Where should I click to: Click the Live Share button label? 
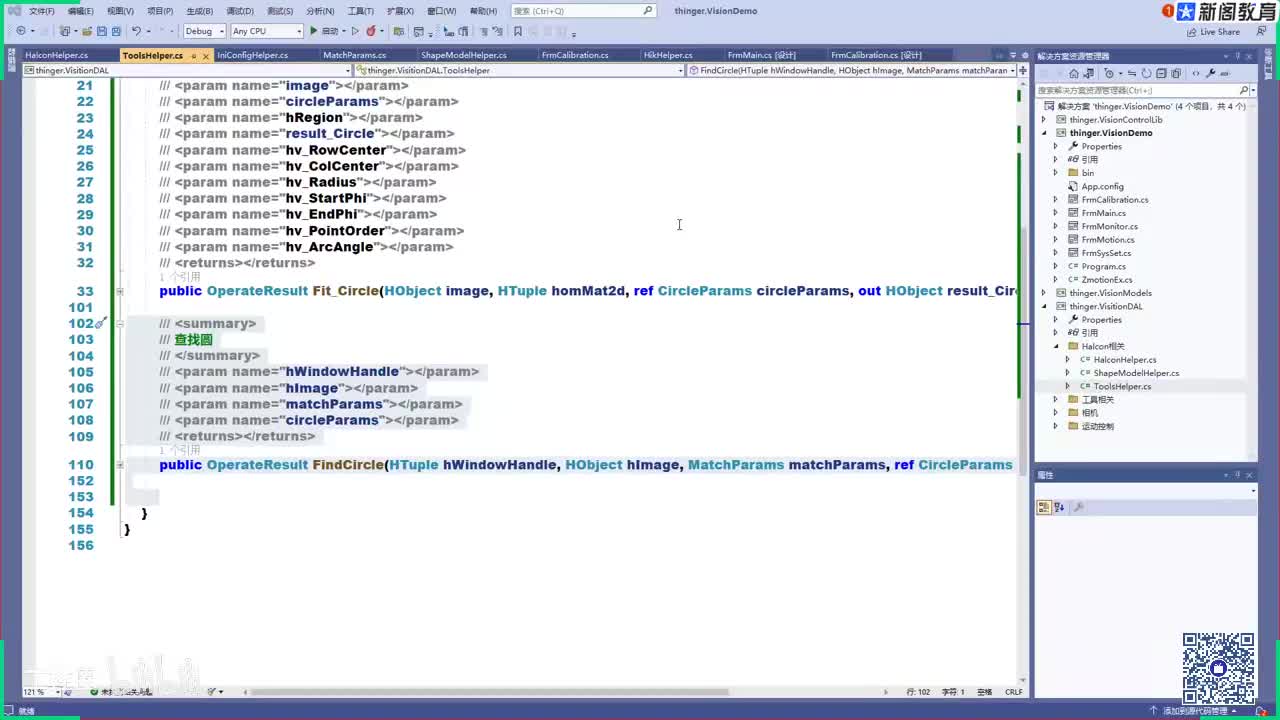point(1220,32)
